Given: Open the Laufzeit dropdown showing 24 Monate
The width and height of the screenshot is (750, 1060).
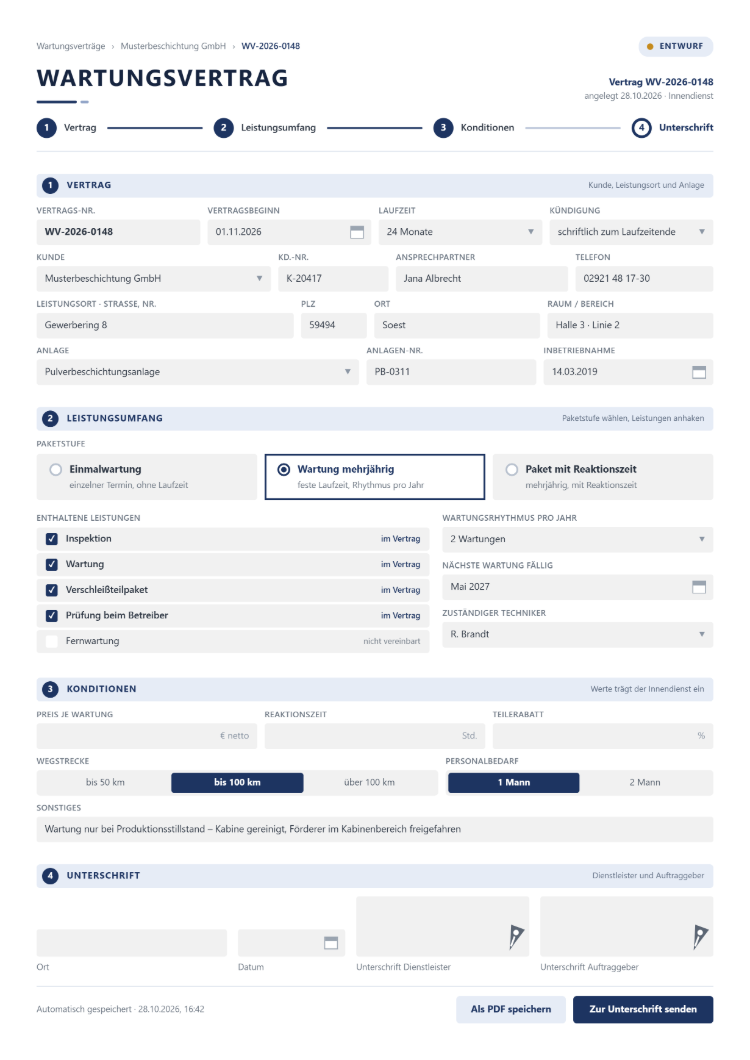Looking at the screenshot, I should [x=461, y=232].
